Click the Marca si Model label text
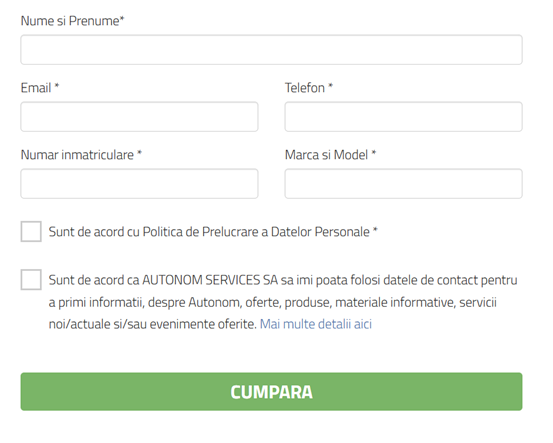This screenshot has height=443, width=553. [x=326, y=155]
